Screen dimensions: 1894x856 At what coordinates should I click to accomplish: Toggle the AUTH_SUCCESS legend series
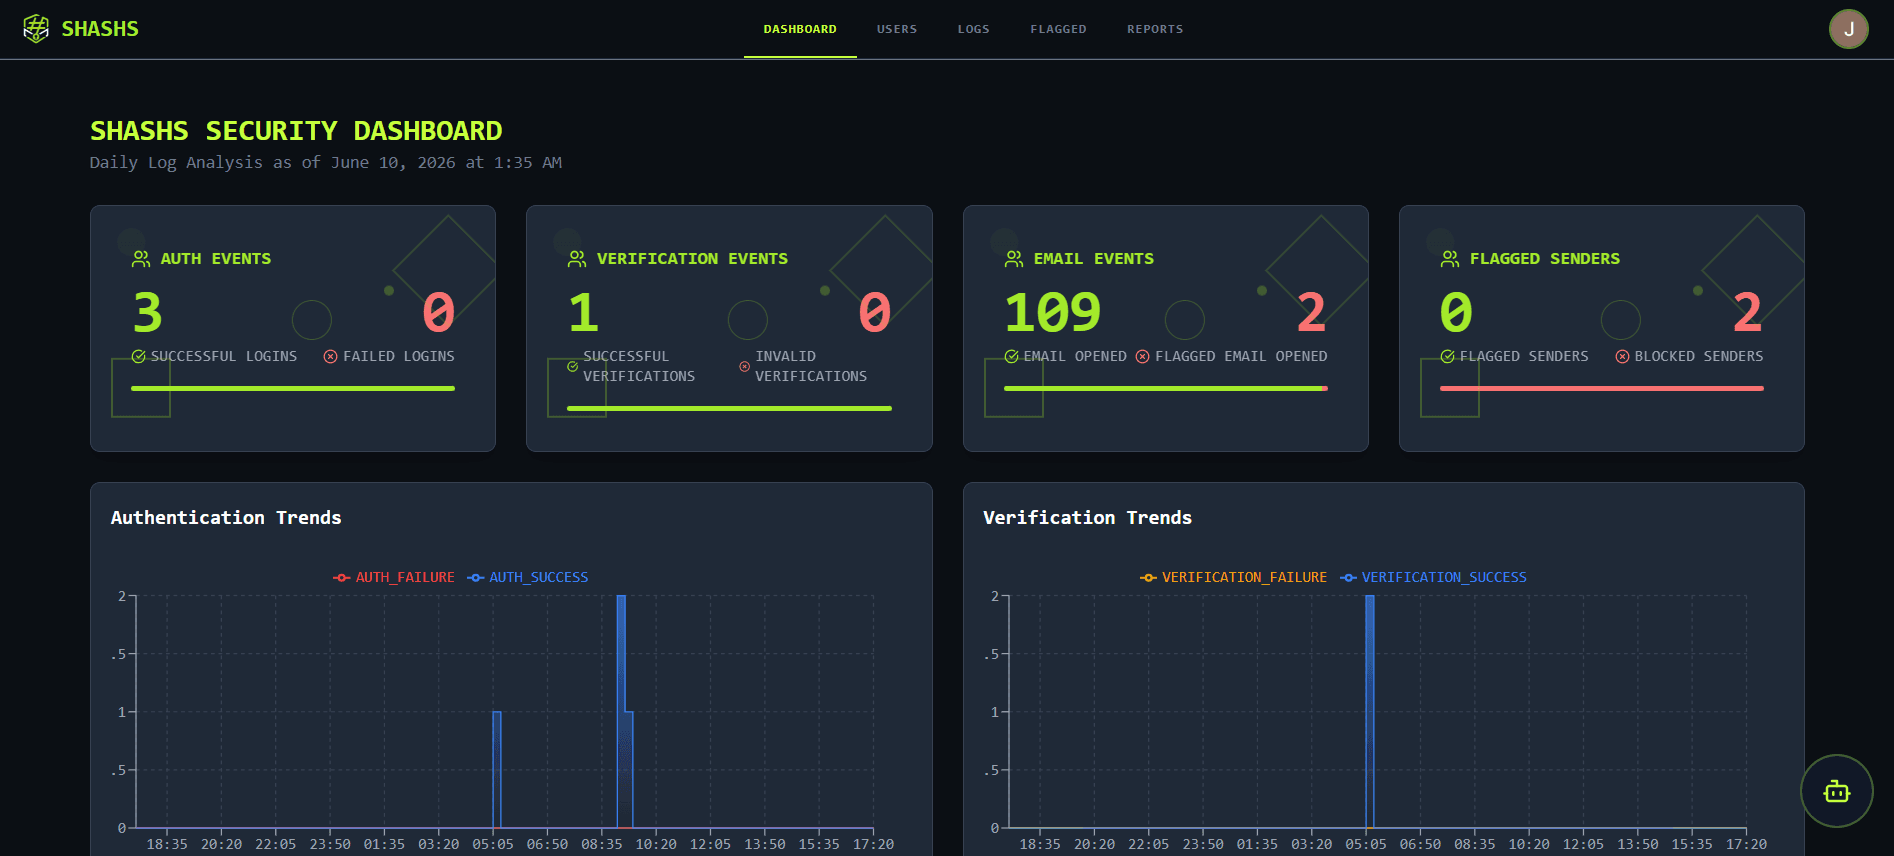[528, 577]
